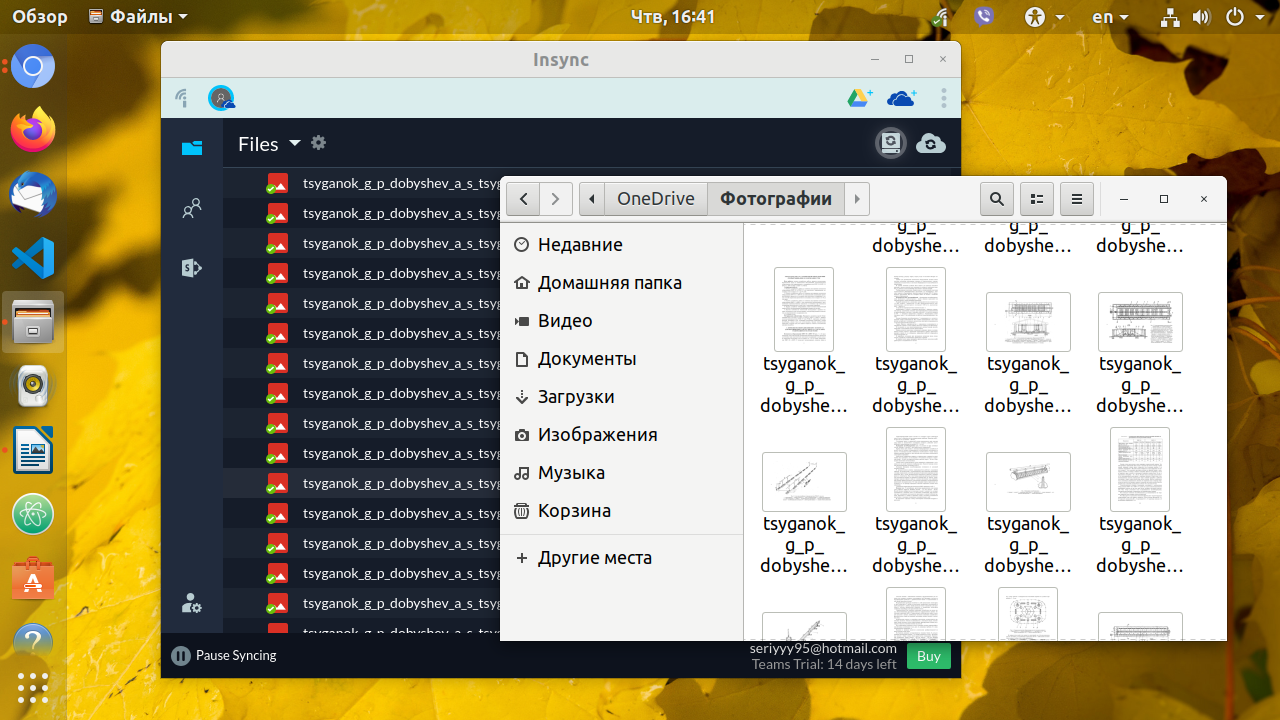This screenshot has width=1280, height=720.
Task: Click the green Buy button
Action: (x=929, y=656)
